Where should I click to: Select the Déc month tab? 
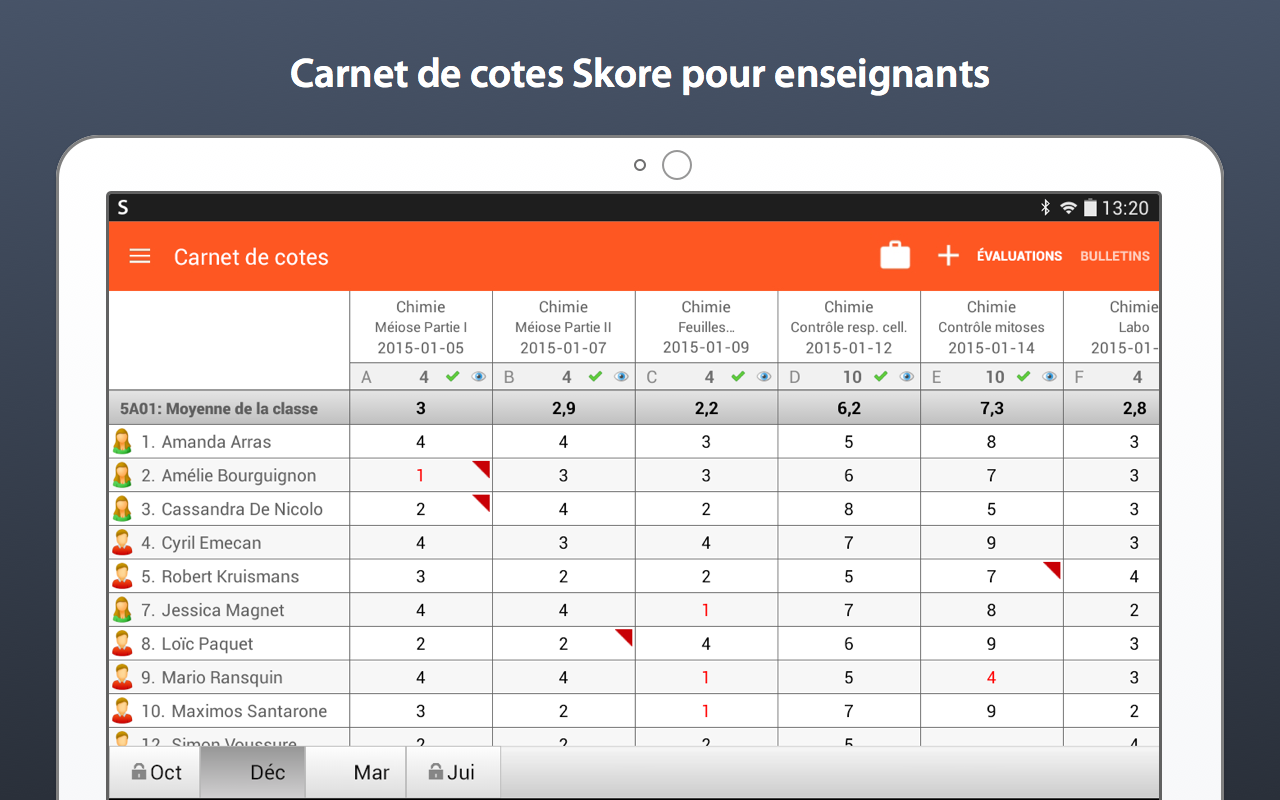click(x=253, y=771)
